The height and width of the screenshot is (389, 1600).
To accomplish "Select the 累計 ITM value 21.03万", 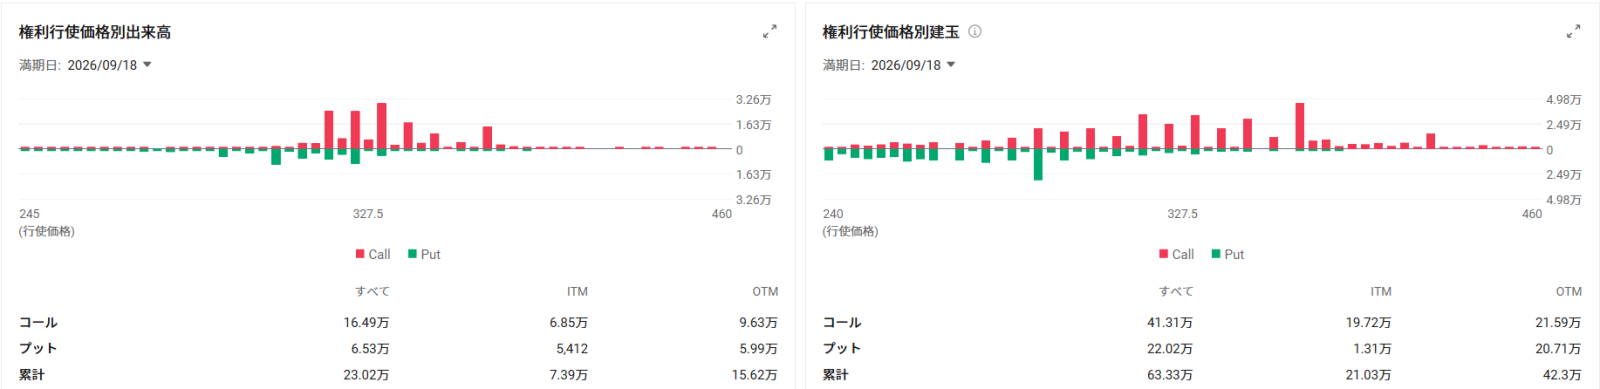I will [1368, 374].
